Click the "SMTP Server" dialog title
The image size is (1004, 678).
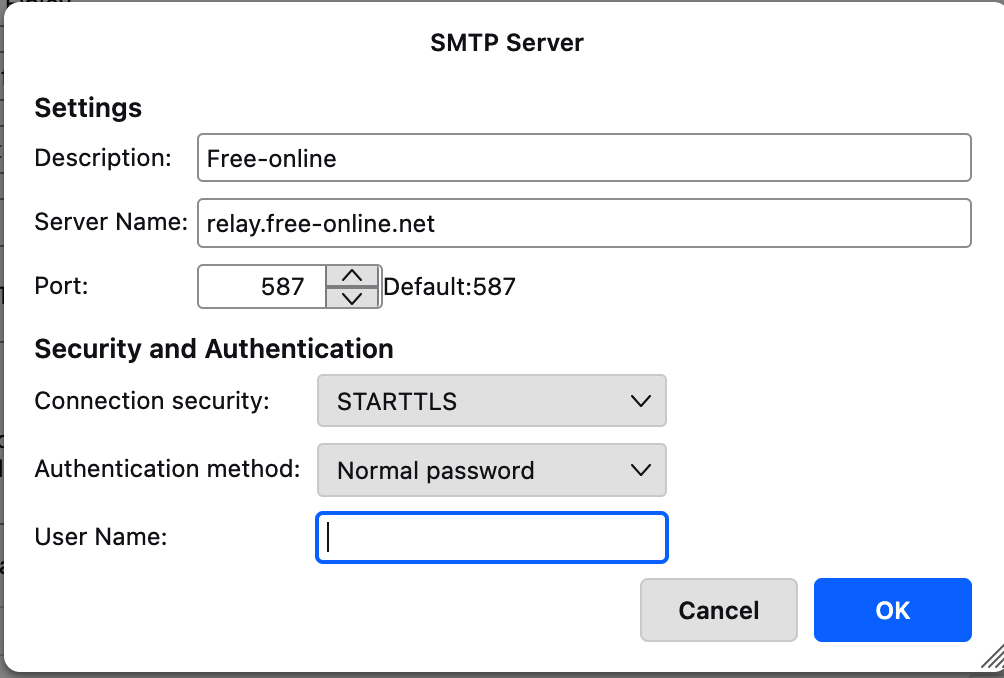[507, 43]
